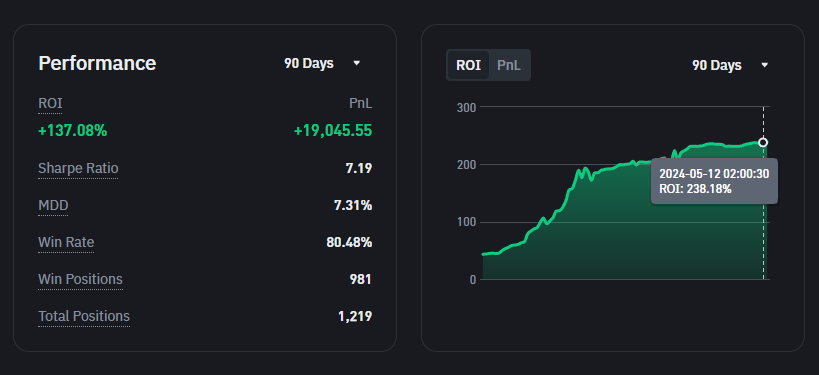Click the 0 y-axis label
The height and width of the screenshot is (375, 819).
point(473,280)
